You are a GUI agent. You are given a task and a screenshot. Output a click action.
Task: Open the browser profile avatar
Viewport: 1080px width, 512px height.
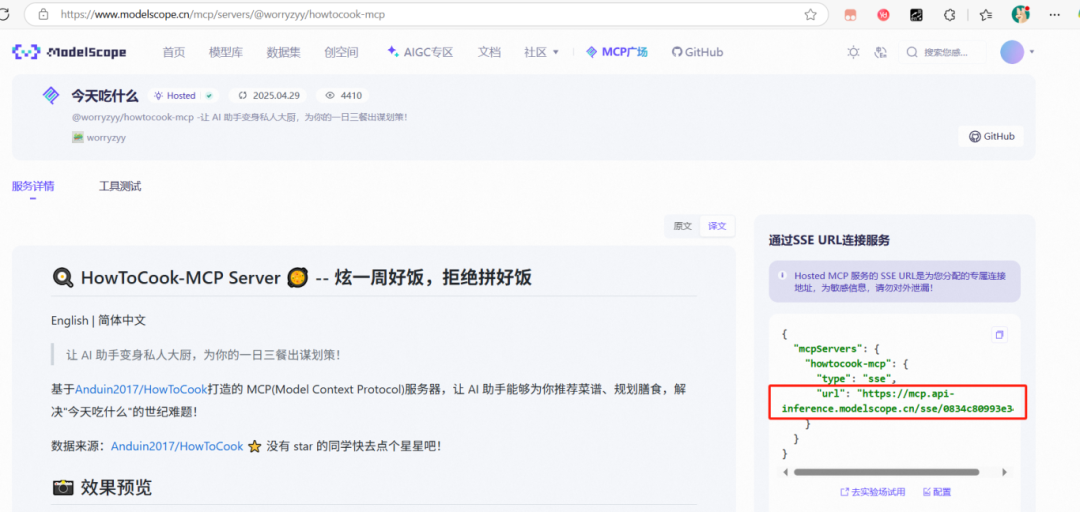click(1020, 14)
